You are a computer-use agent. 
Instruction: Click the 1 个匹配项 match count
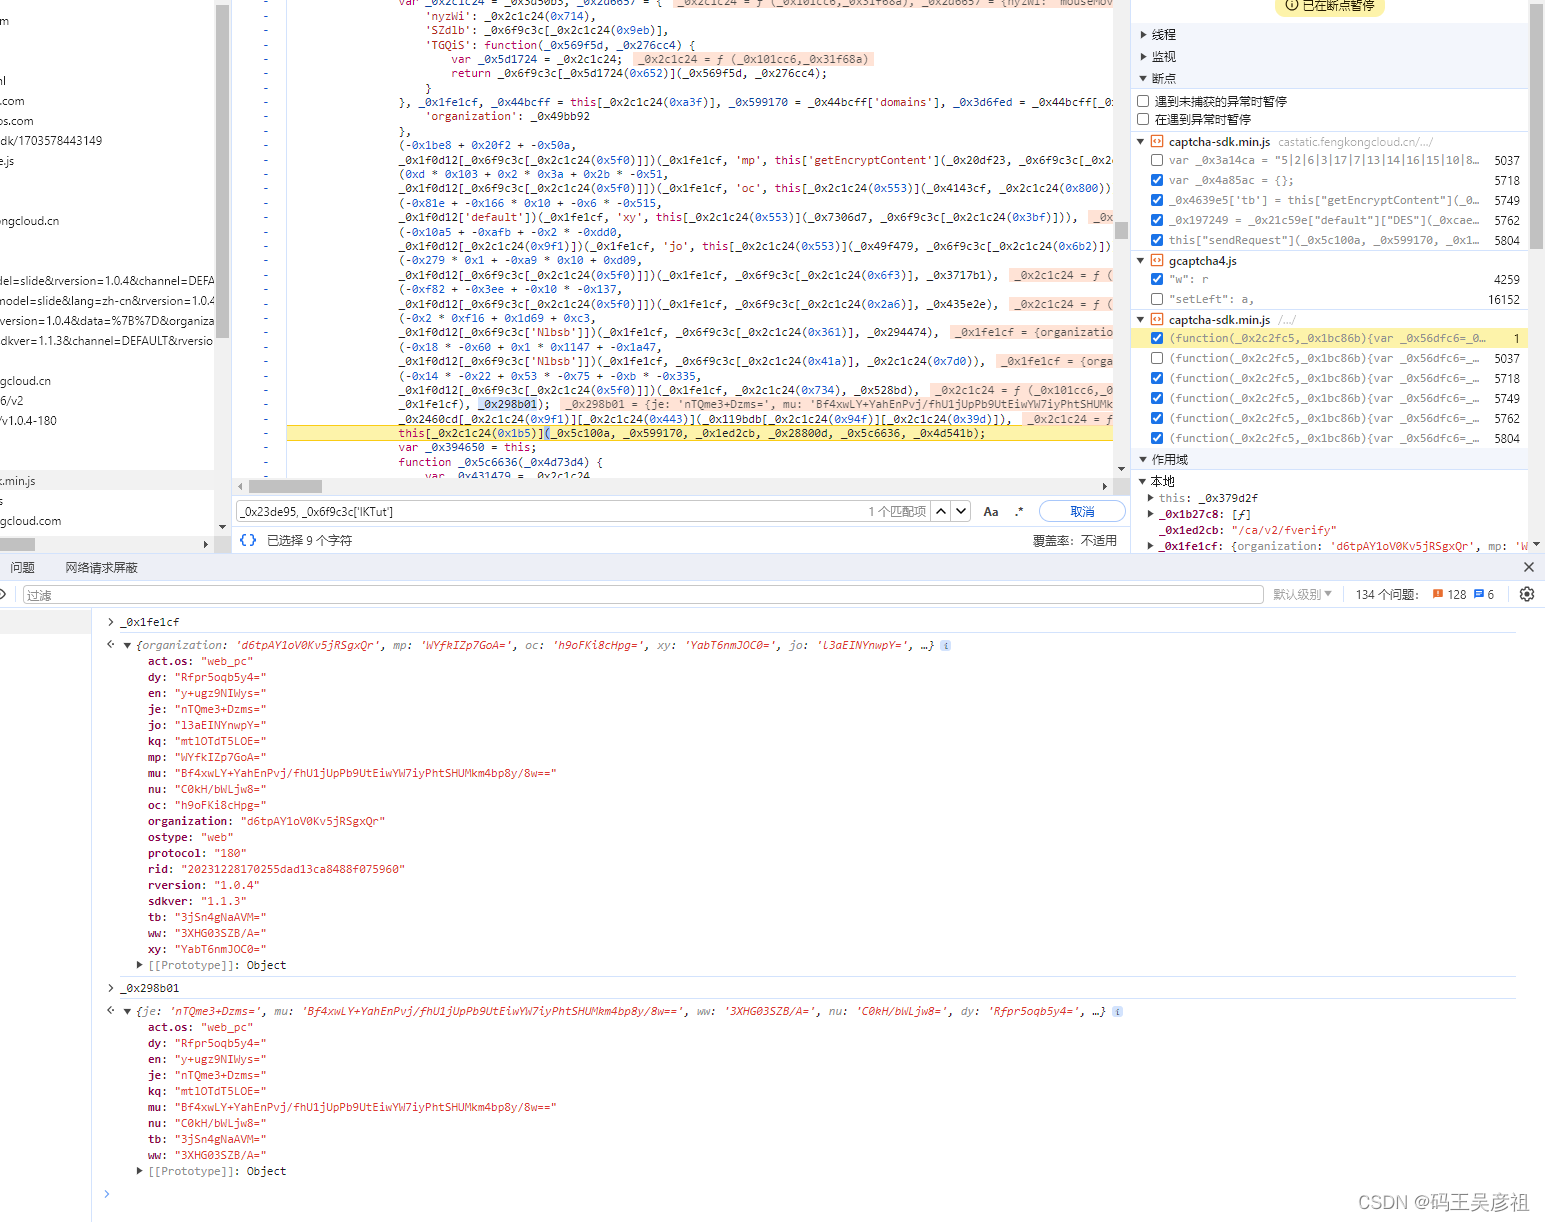point(897,512)
